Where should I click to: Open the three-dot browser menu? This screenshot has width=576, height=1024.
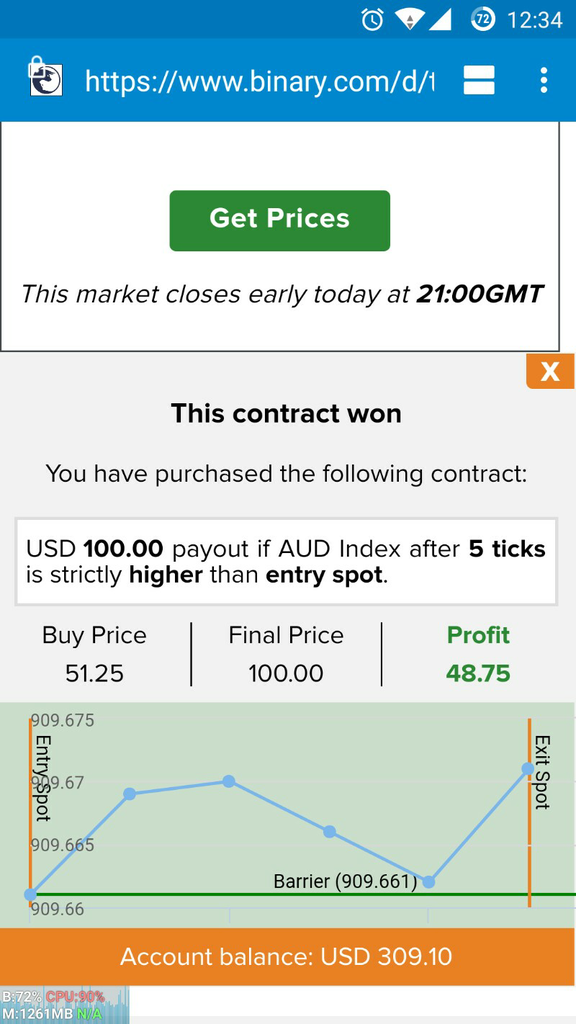543,80
